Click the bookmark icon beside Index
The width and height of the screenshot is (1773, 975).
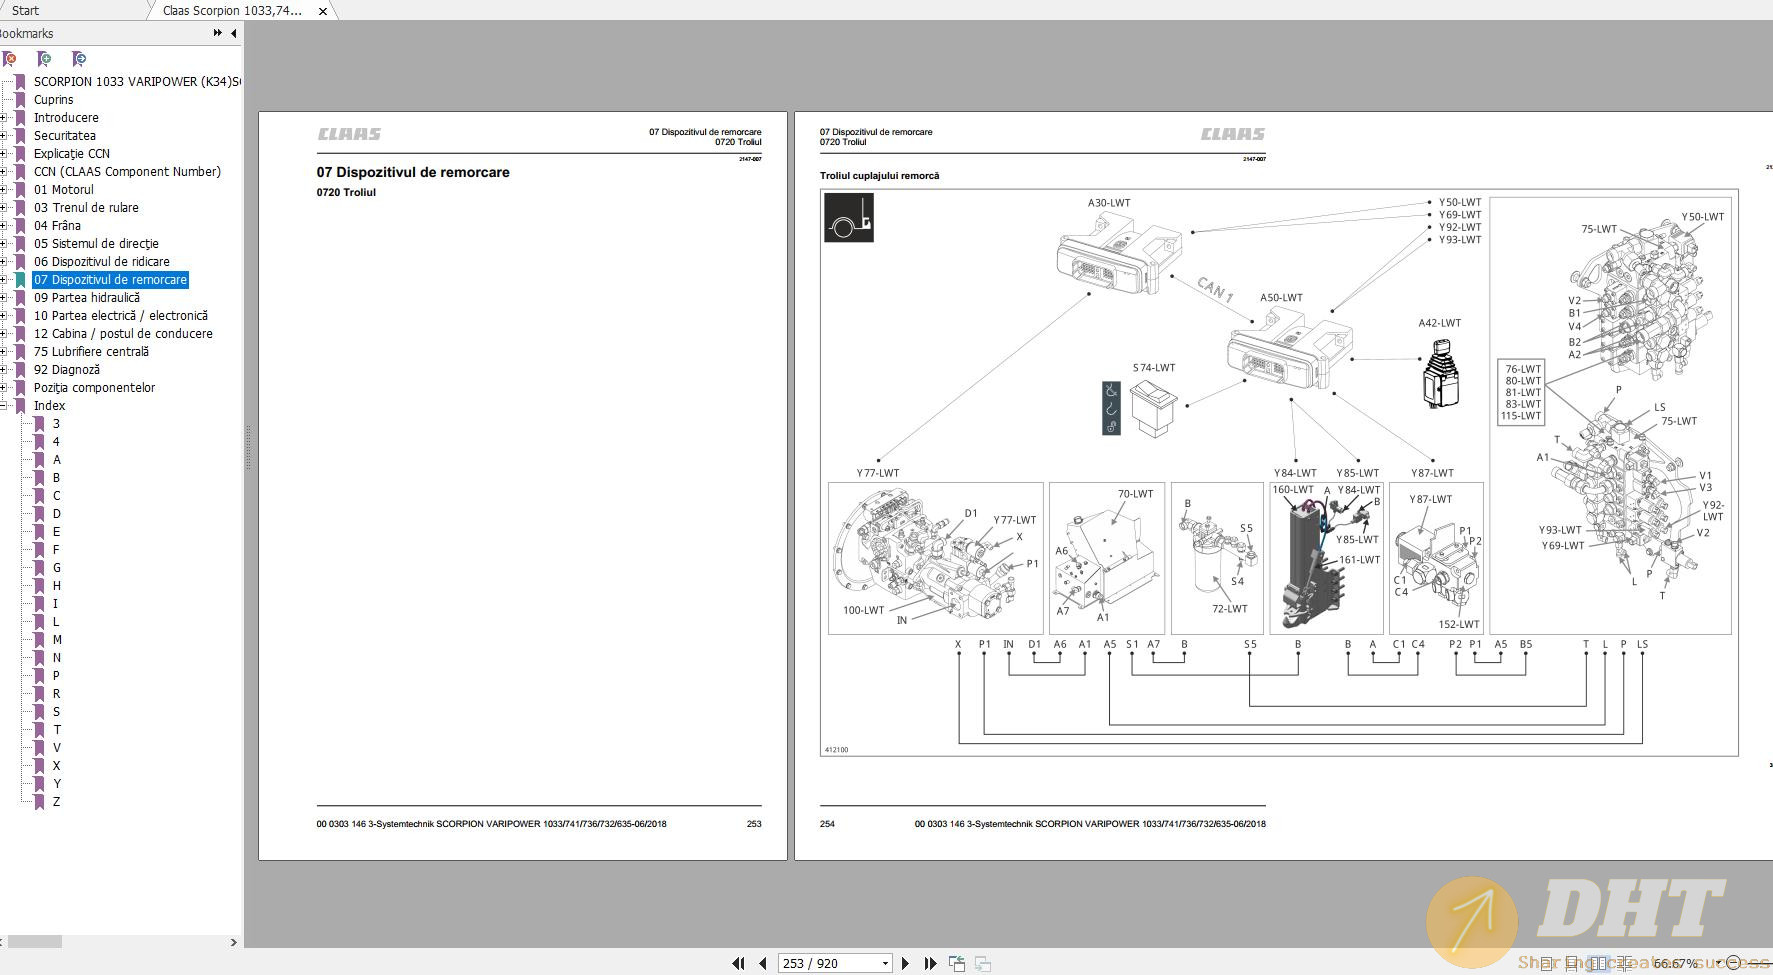tap(20, 405)
